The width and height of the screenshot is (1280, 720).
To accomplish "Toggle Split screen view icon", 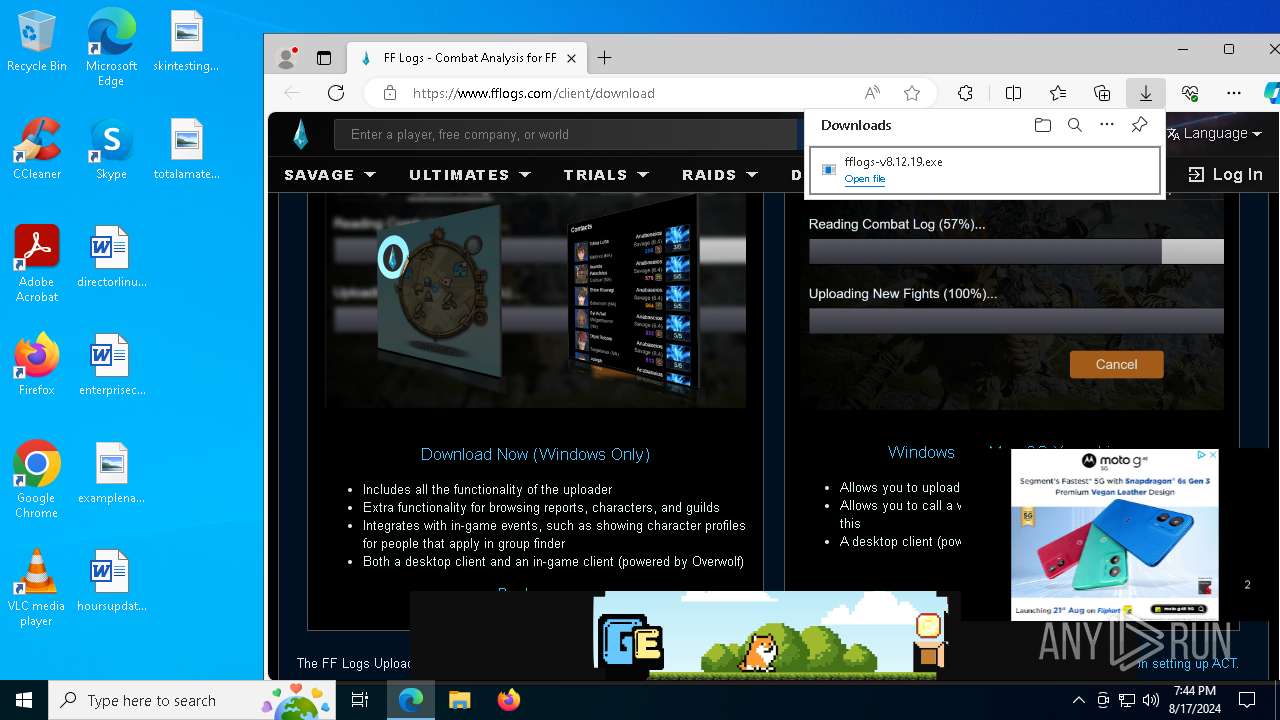I will [x=1013, y=93].
